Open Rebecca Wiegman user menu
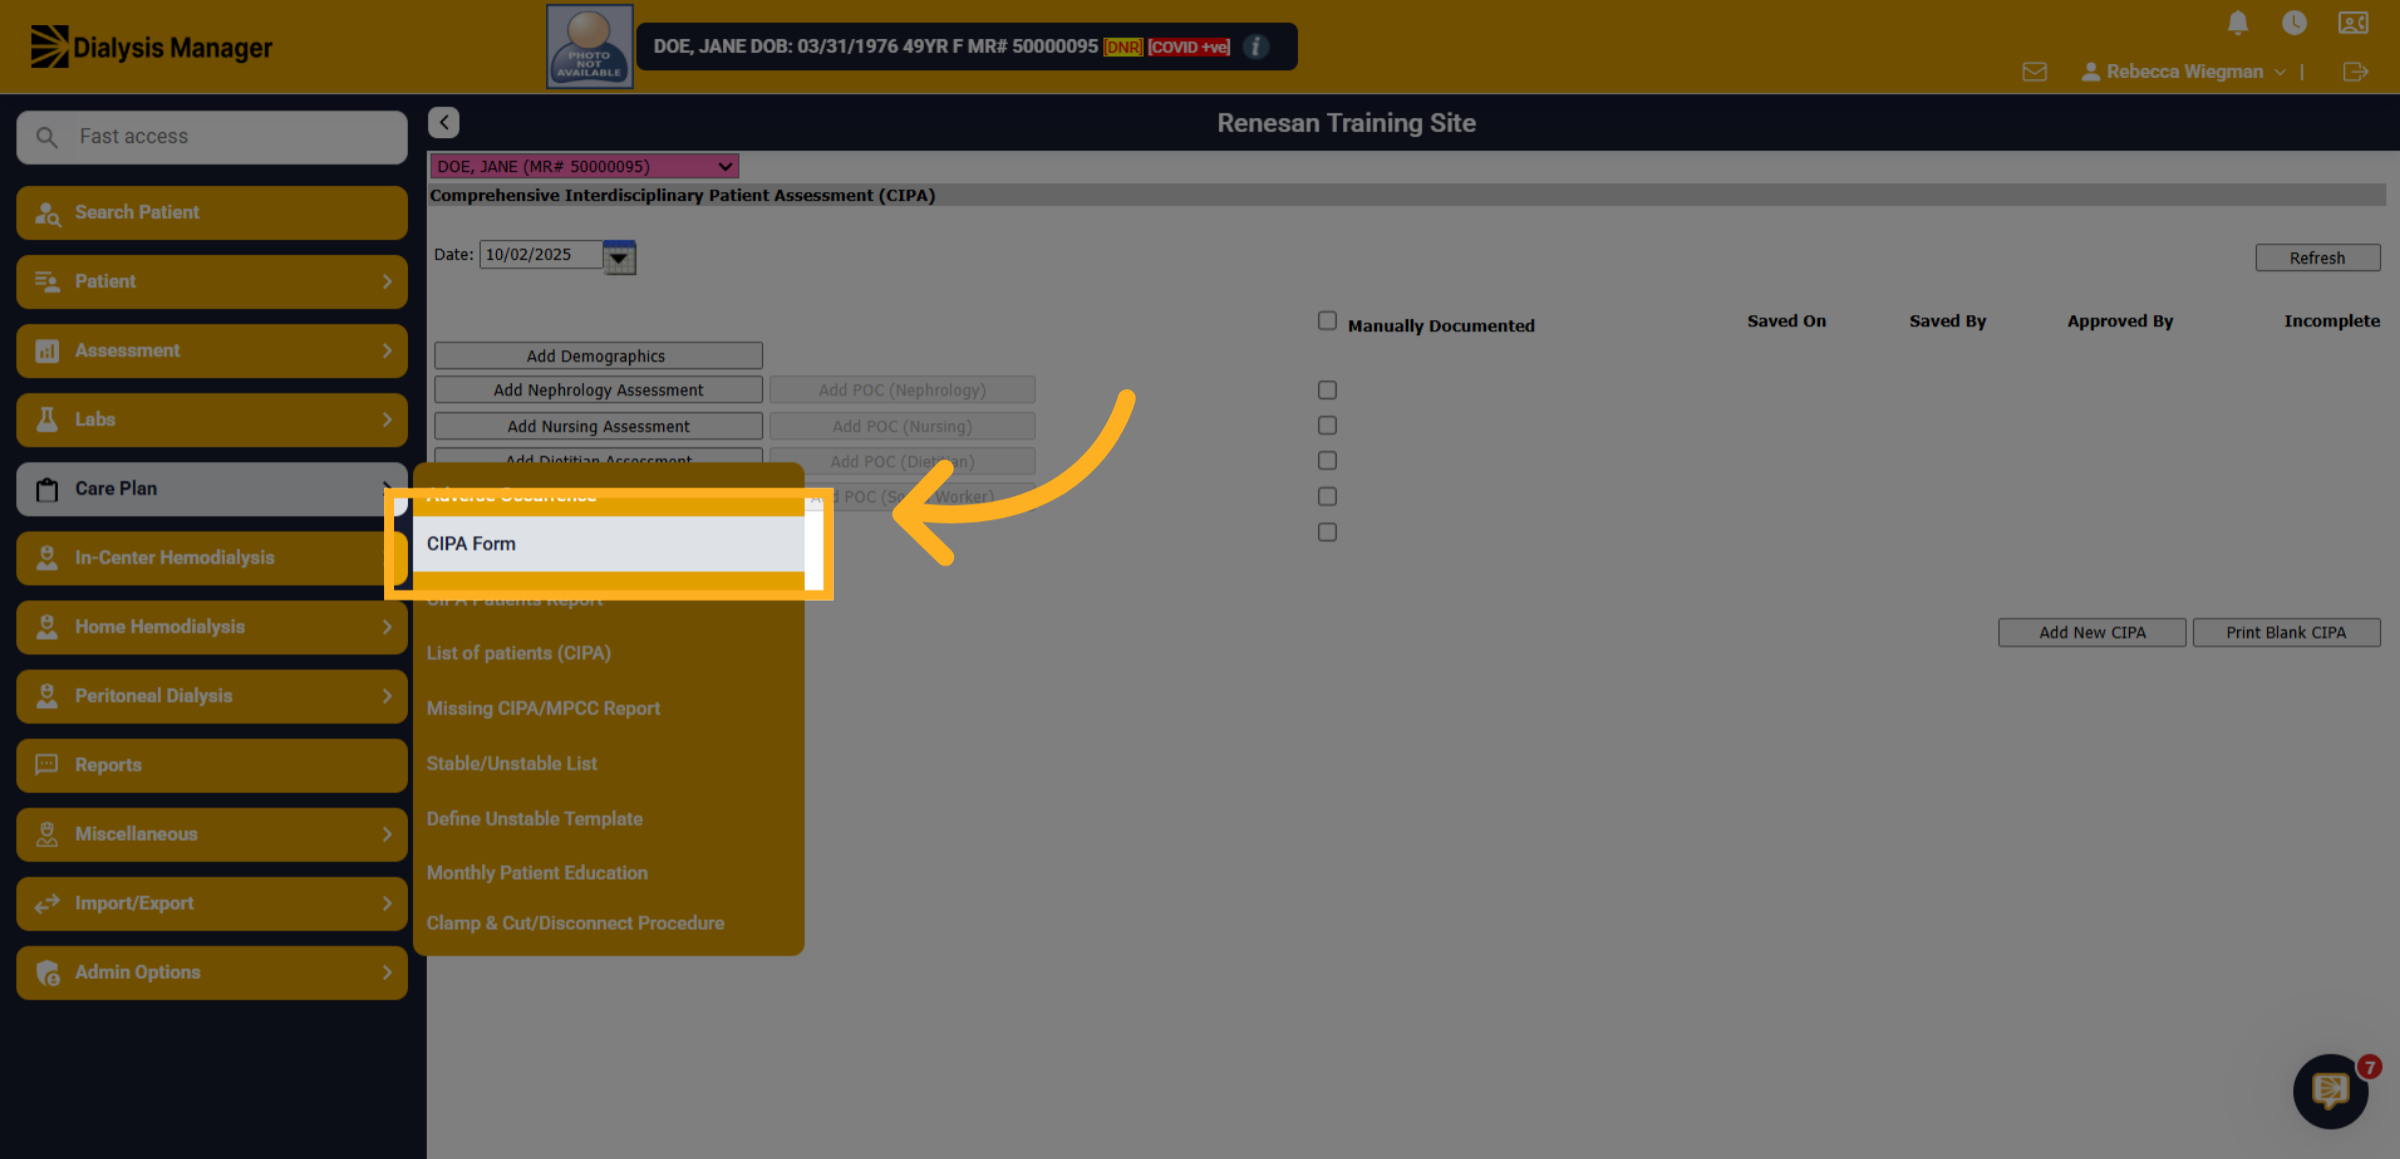 [2183, 72]
